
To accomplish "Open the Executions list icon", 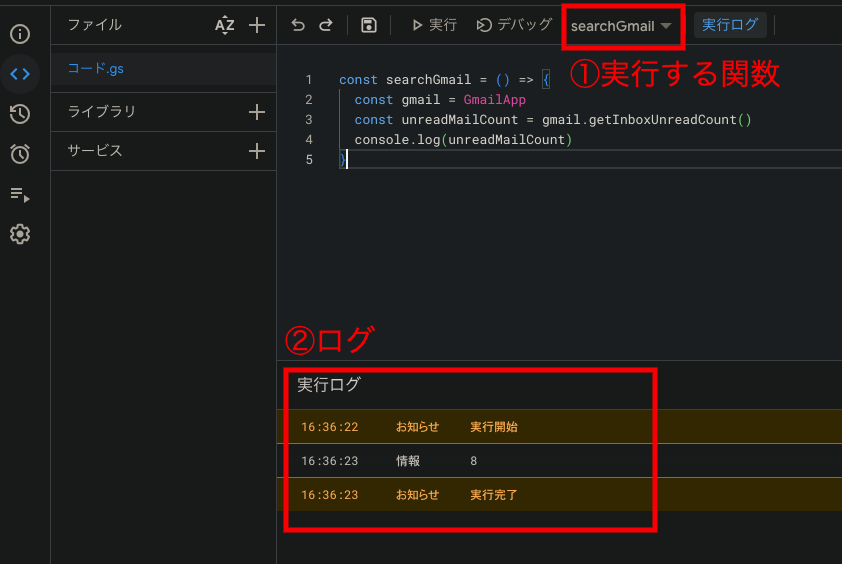I will tap(20, 195).
